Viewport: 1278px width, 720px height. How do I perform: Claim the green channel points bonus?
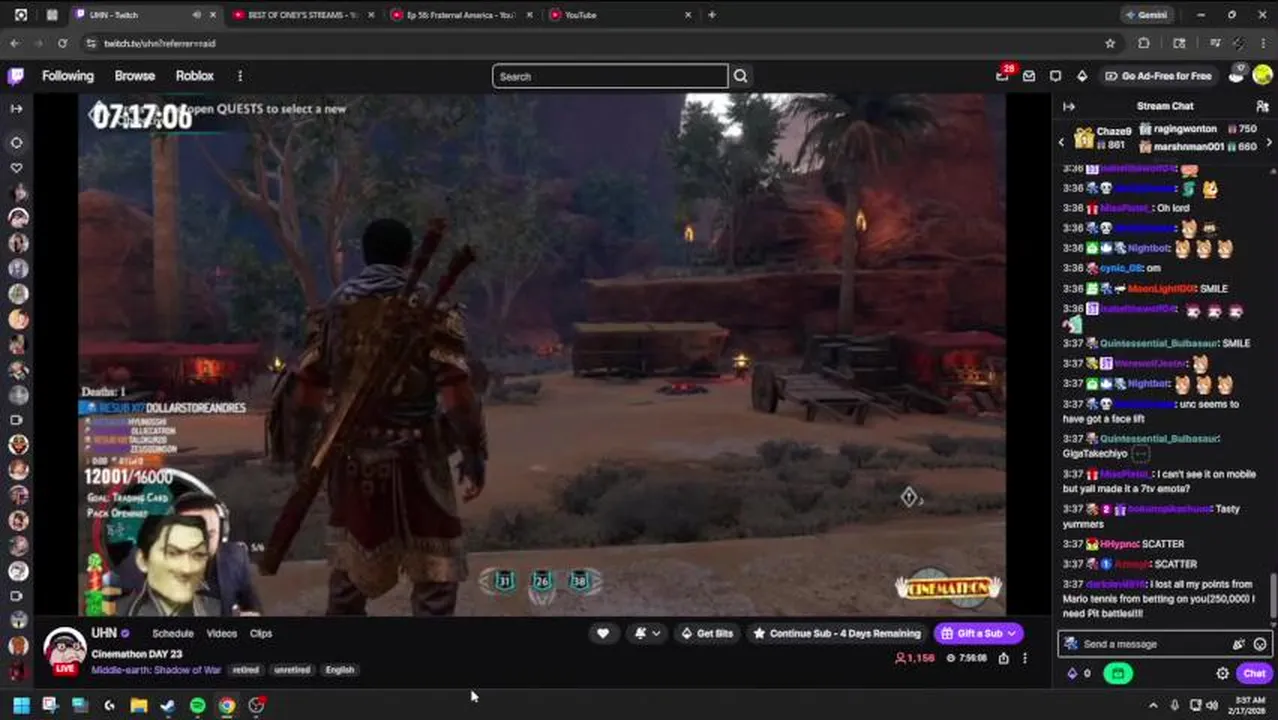tap(1117, 673)
